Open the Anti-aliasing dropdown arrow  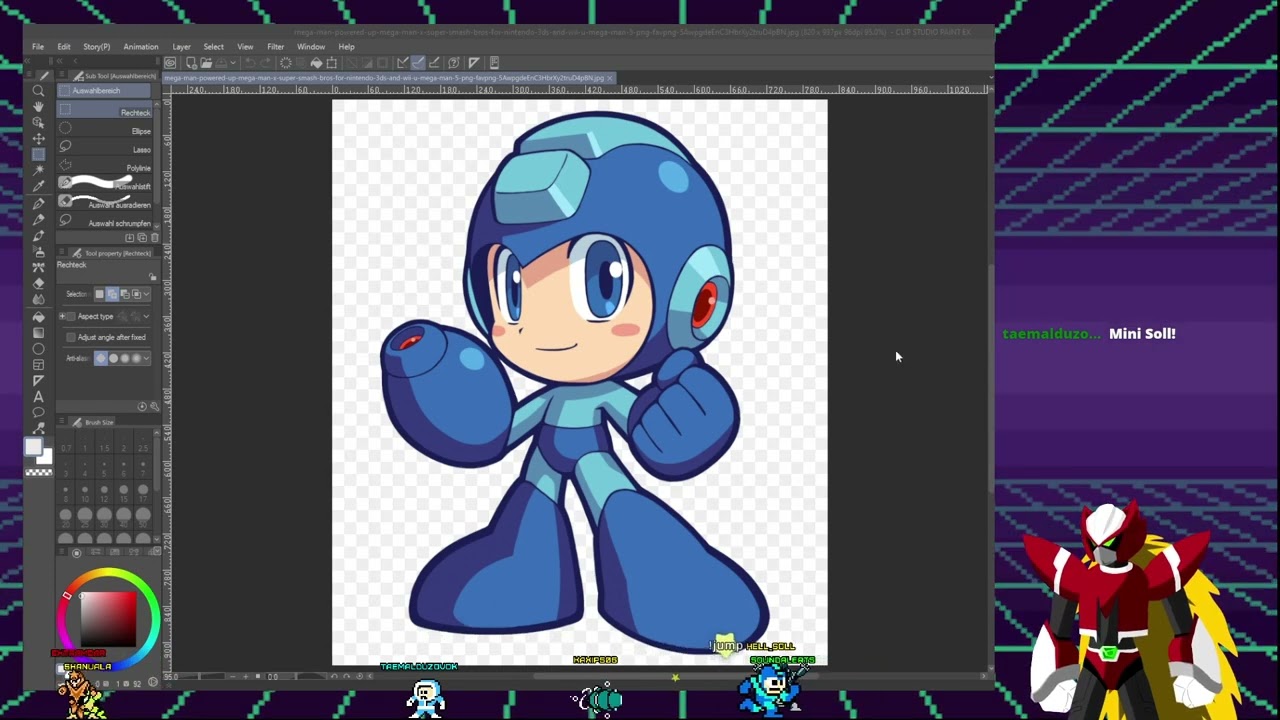tap(146, 359)
